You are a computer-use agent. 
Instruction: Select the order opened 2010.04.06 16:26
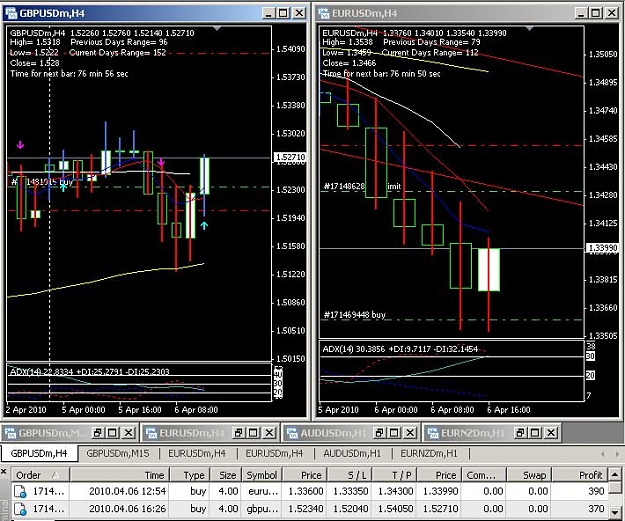310,509
